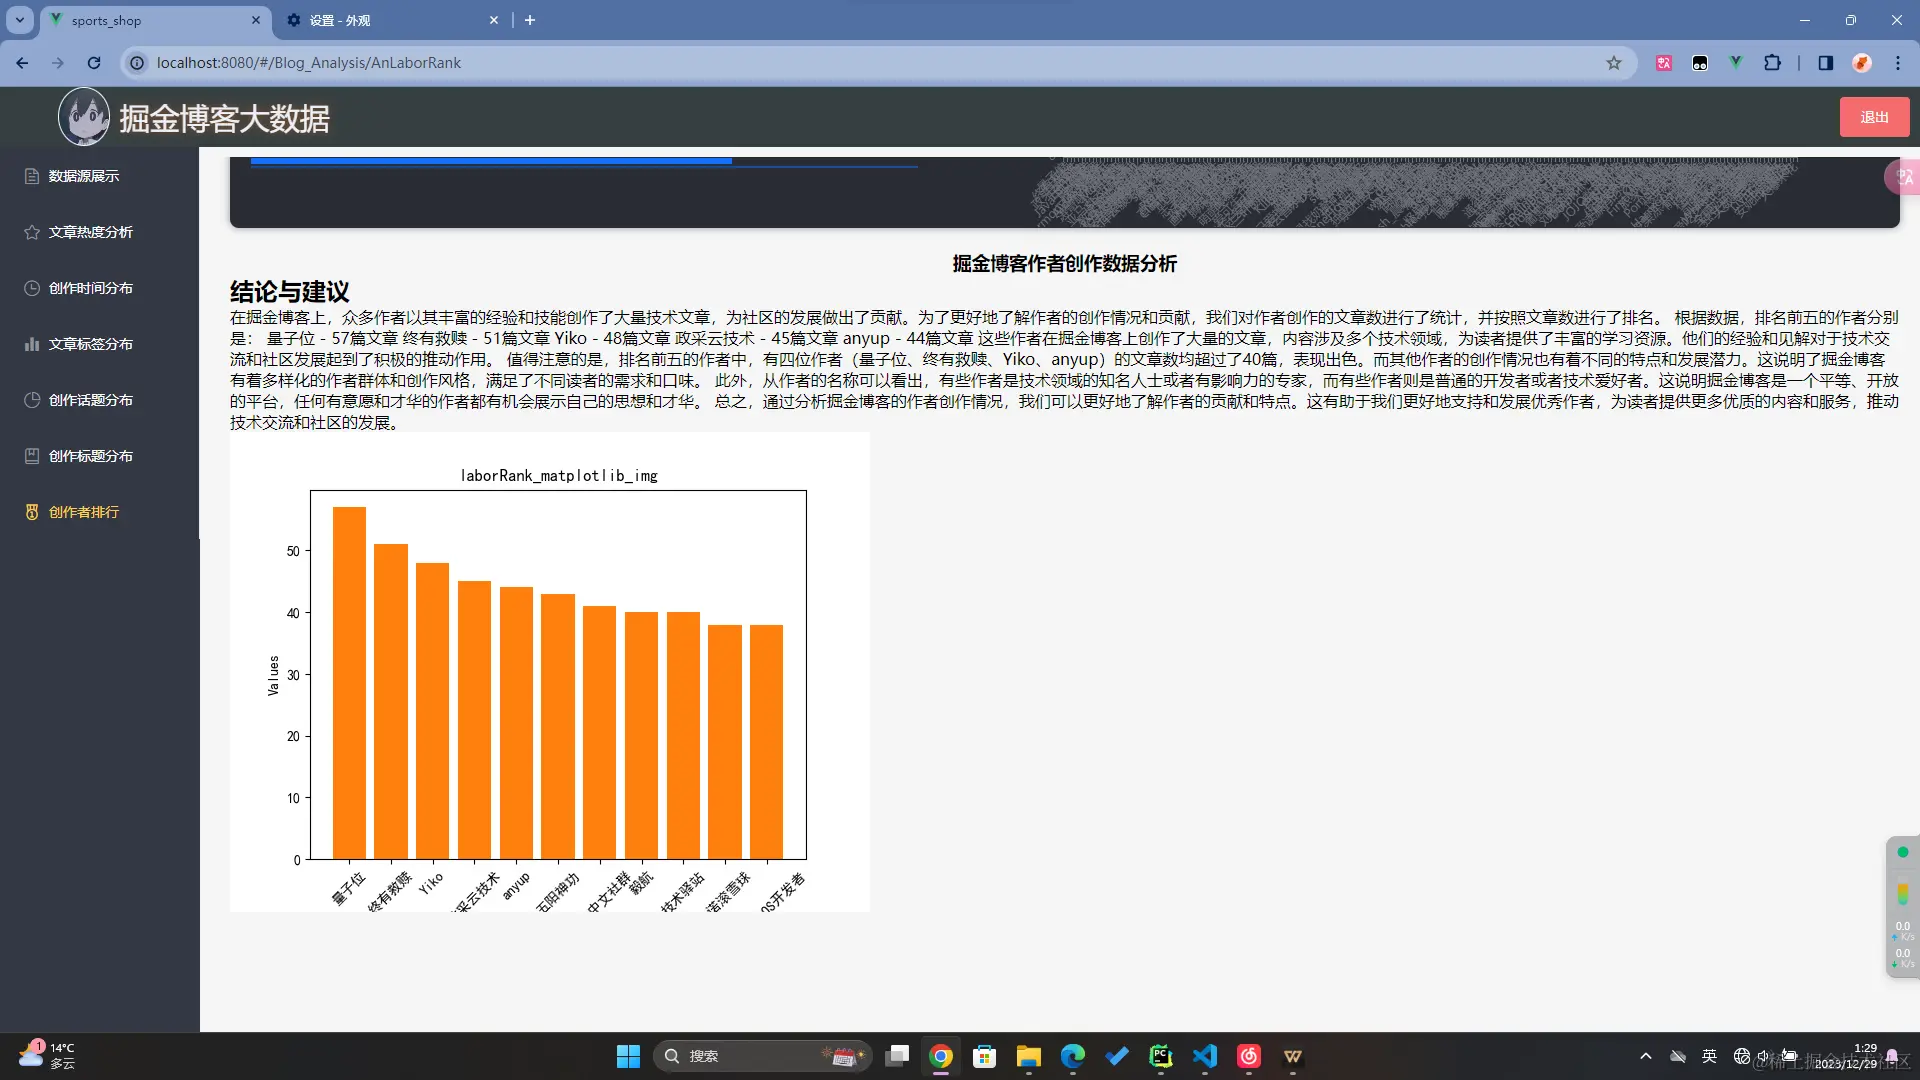The width and height of the screenshot is (1920, 1080).
Task: Open the Chrome three-dot menu
Action: click(1897, 63)
